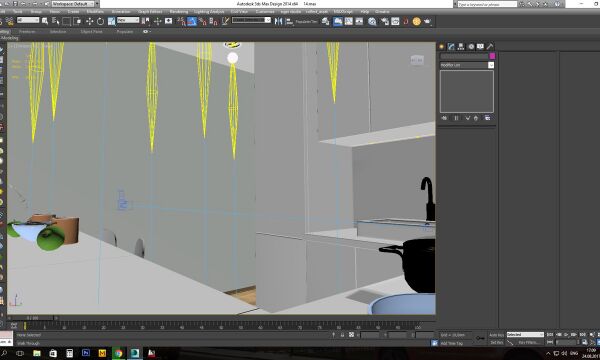Image resolution: width=600 pixels, height=360 pixels.
Task: Open the Utilities command panel tab
Action: click(x=490, y=46)
